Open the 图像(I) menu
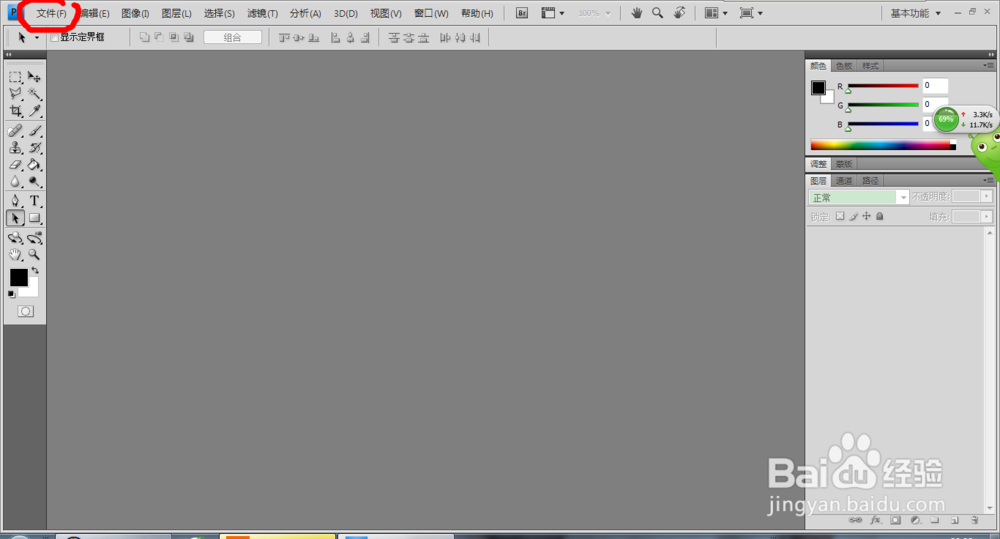The width and height of the screenshot is (1000, 539). tap(135, 13)
